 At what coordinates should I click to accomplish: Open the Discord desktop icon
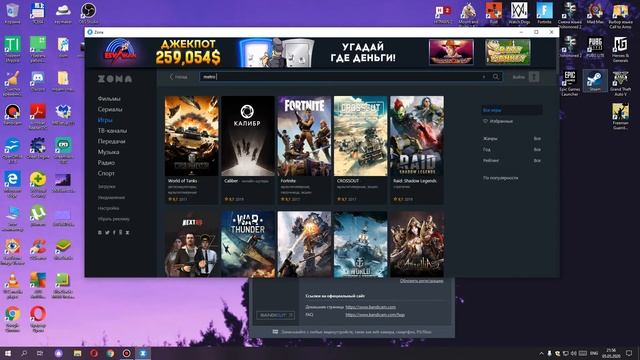tap(38, 81)
